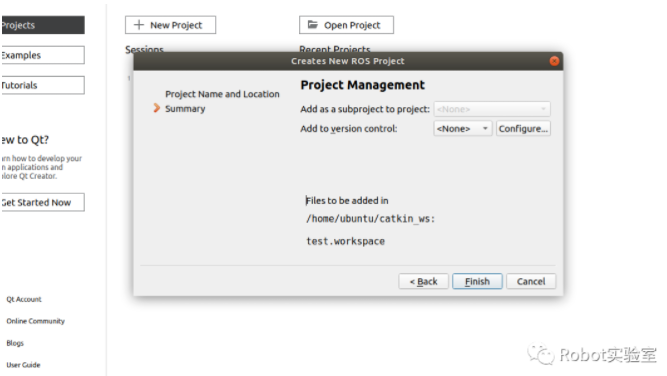Switch to the Projects tab
The image size is (667, 376).
(43, 25)
